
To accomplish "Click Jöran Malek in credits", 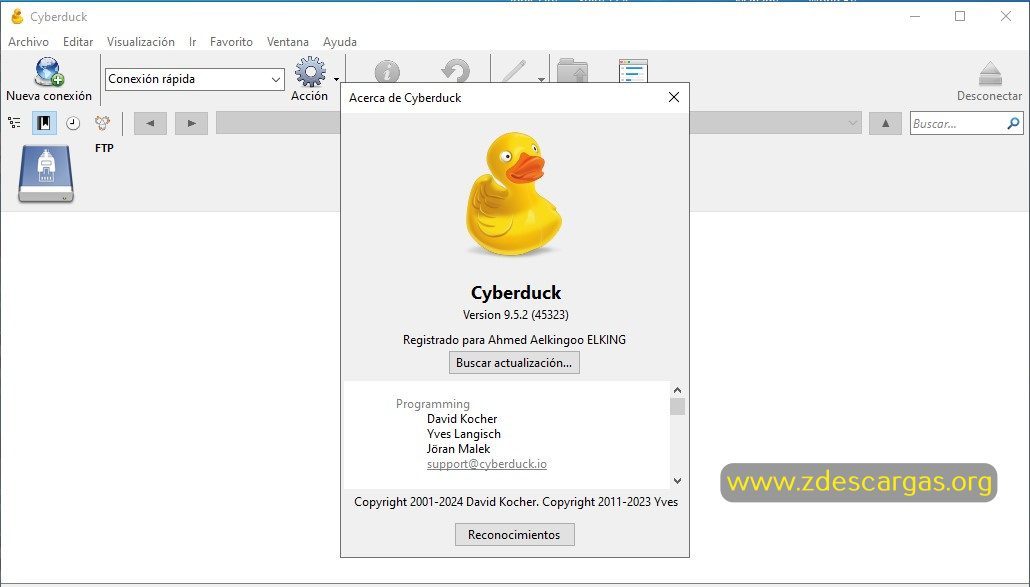I will [459, 449].
